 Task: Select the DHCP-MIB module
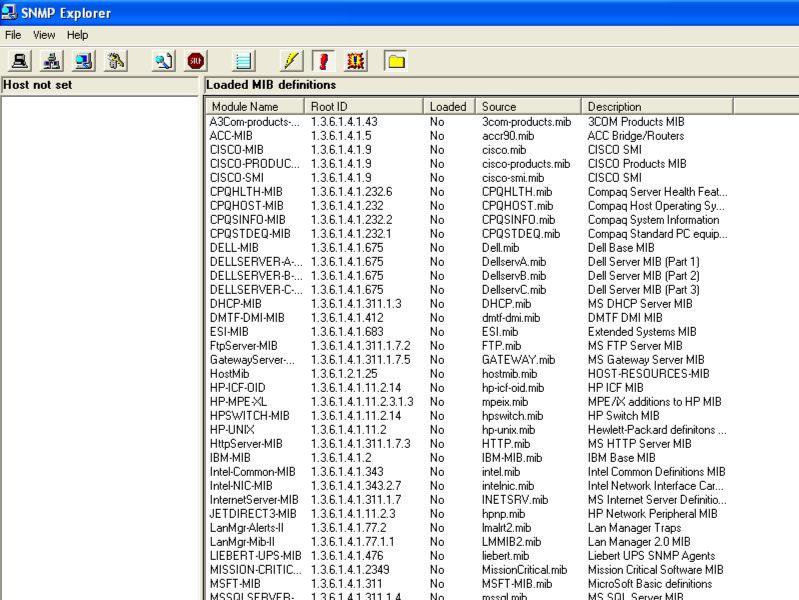[x=235, y=304]
